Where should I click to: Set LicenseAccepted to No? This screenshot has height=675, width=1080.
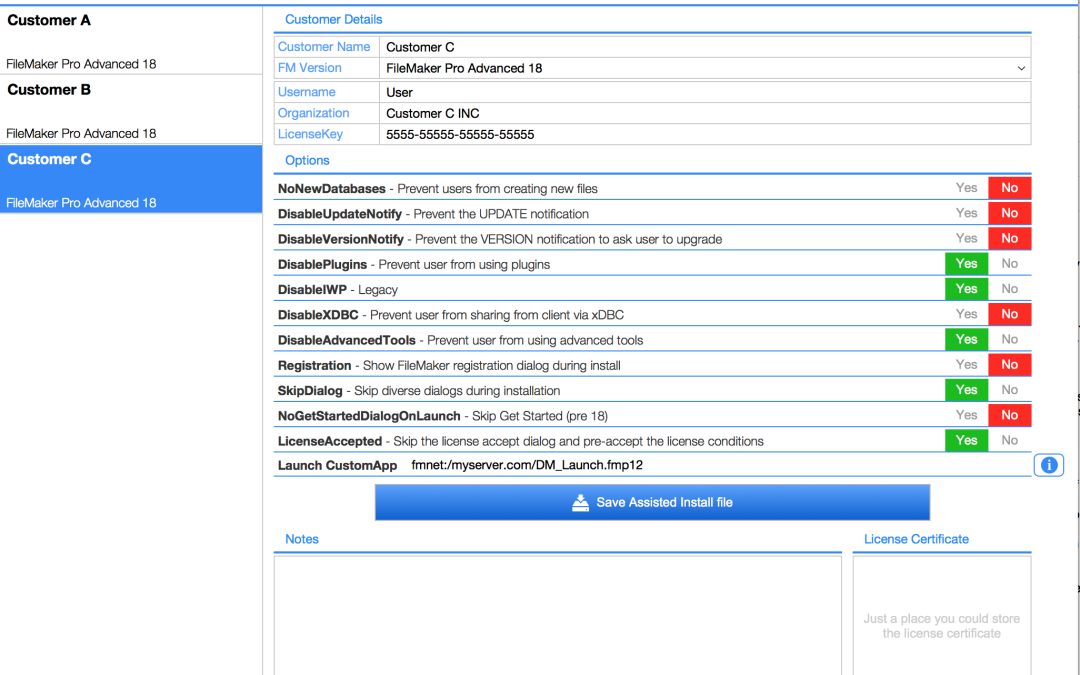coord(1010,441)
